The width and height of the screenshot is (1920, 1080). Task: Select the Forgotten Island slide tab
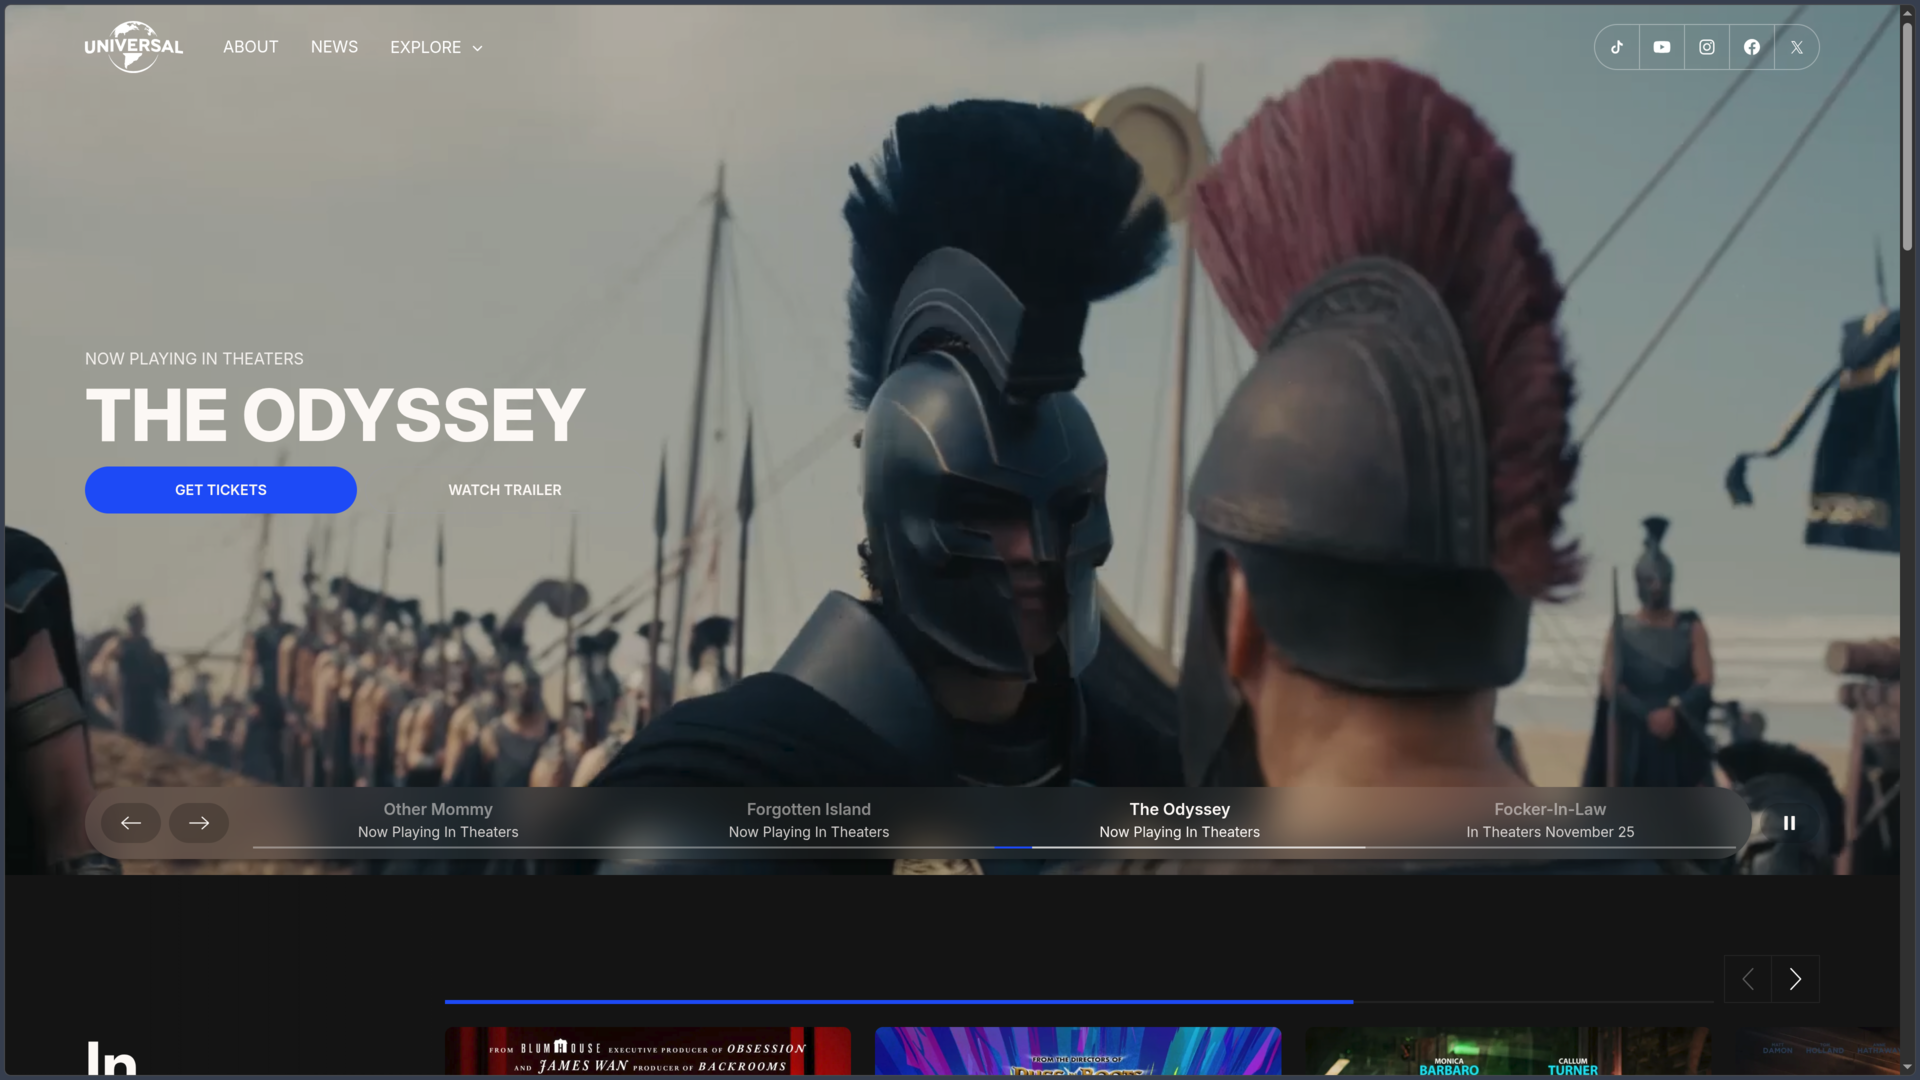809,820
